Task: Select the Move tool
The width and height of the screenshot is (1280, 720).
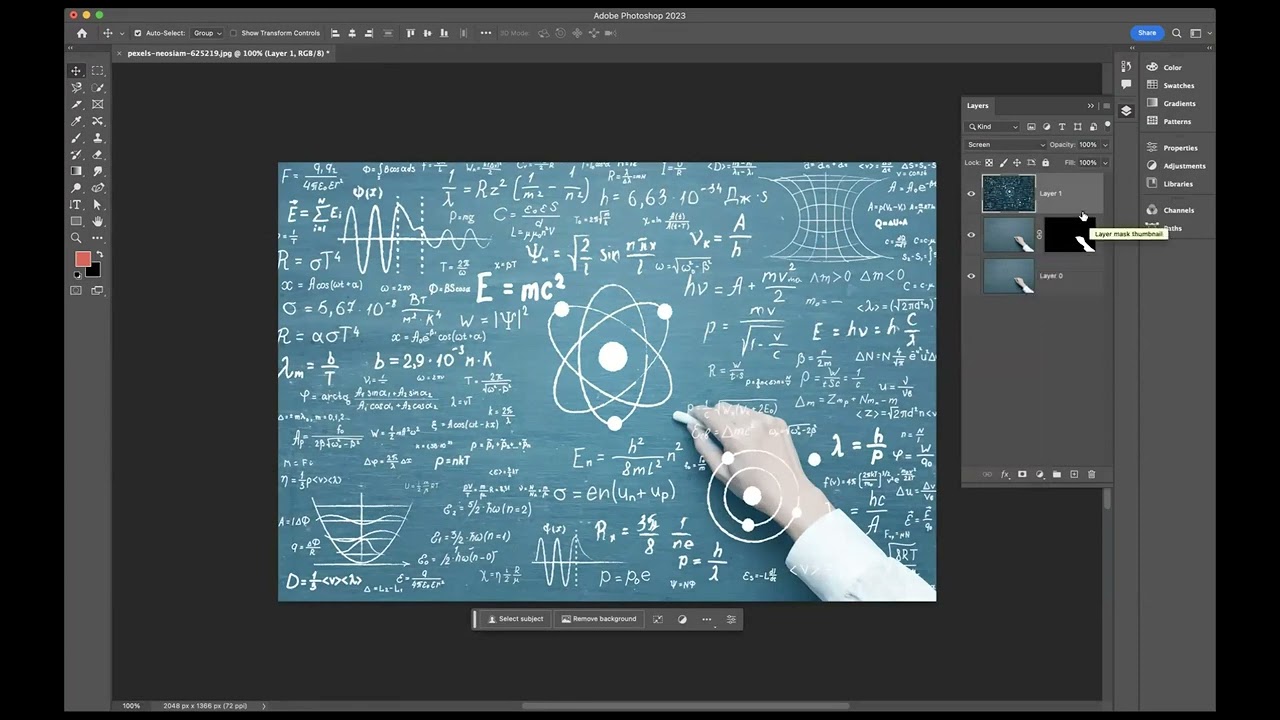Action: tap(76, 71)
